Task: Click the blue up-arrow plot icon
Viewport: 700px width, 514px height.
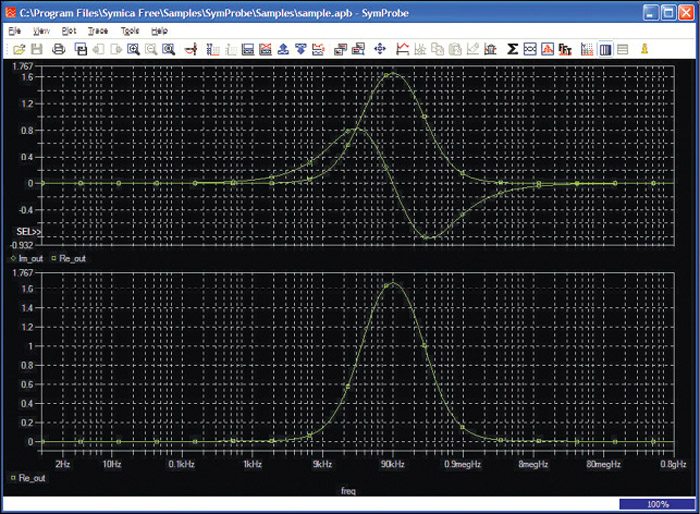Action: [282, 48]
